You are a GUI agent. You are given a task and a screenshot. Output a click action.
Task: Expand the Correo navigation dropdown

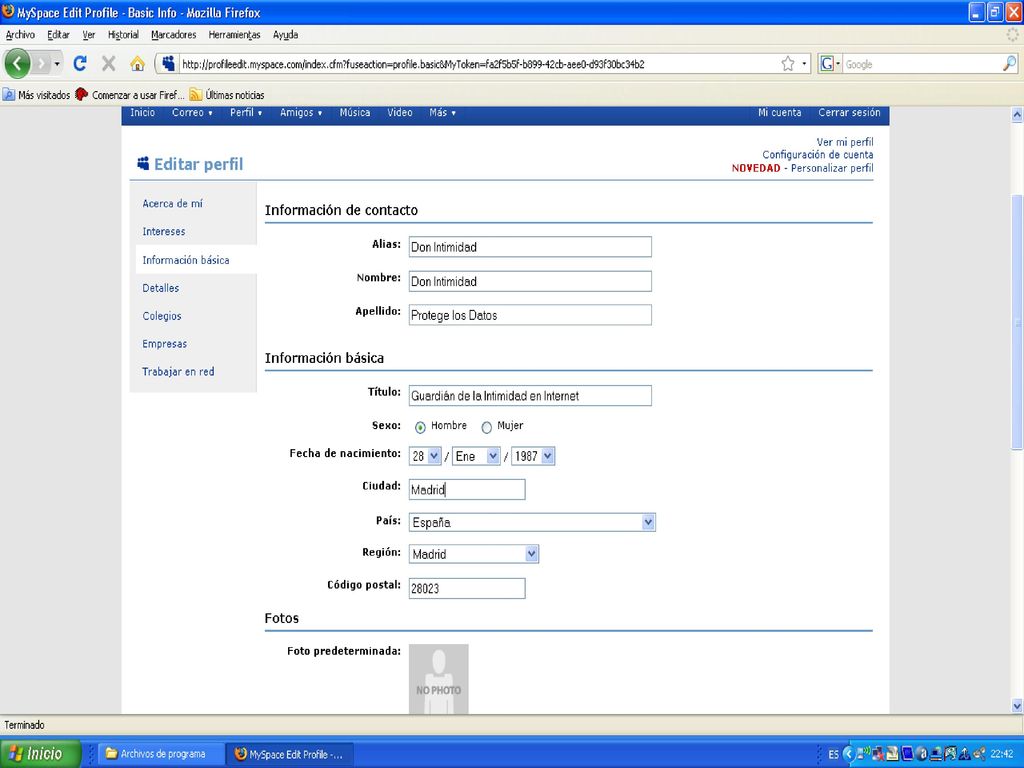[x=192, y=112]
